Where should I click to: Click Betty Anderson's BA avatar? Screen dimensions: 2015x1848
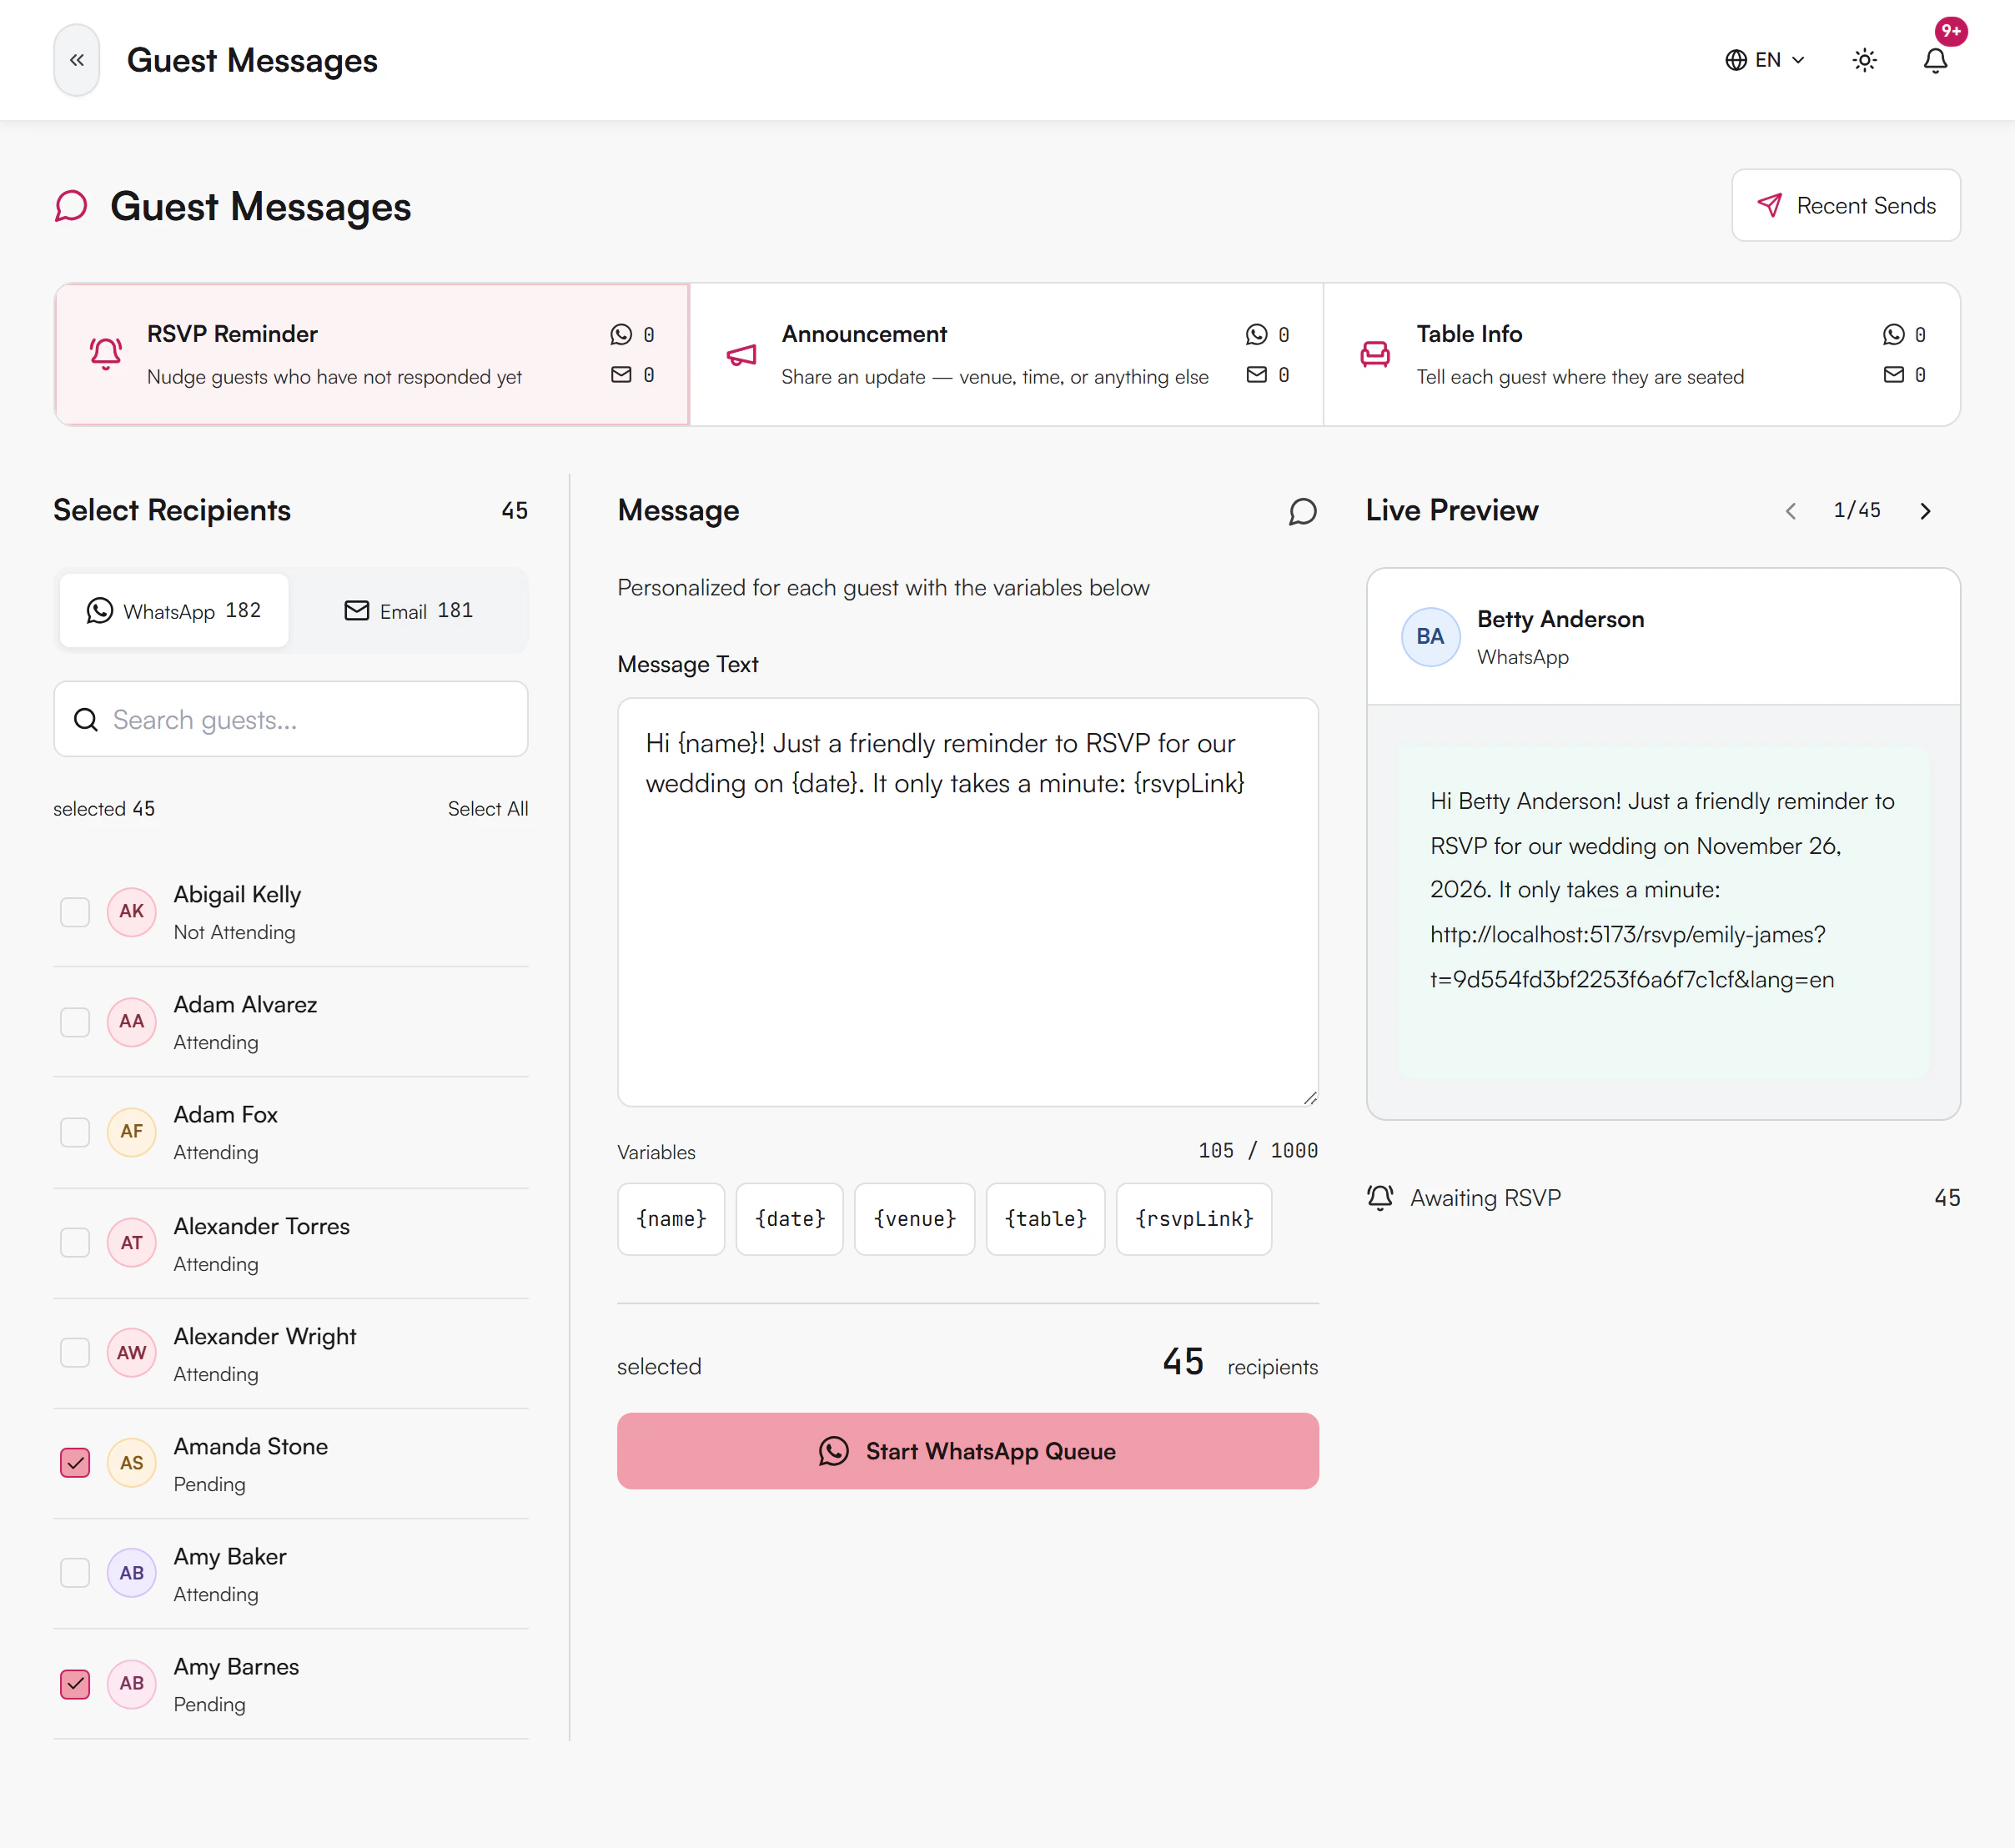tap(1430, 637)
